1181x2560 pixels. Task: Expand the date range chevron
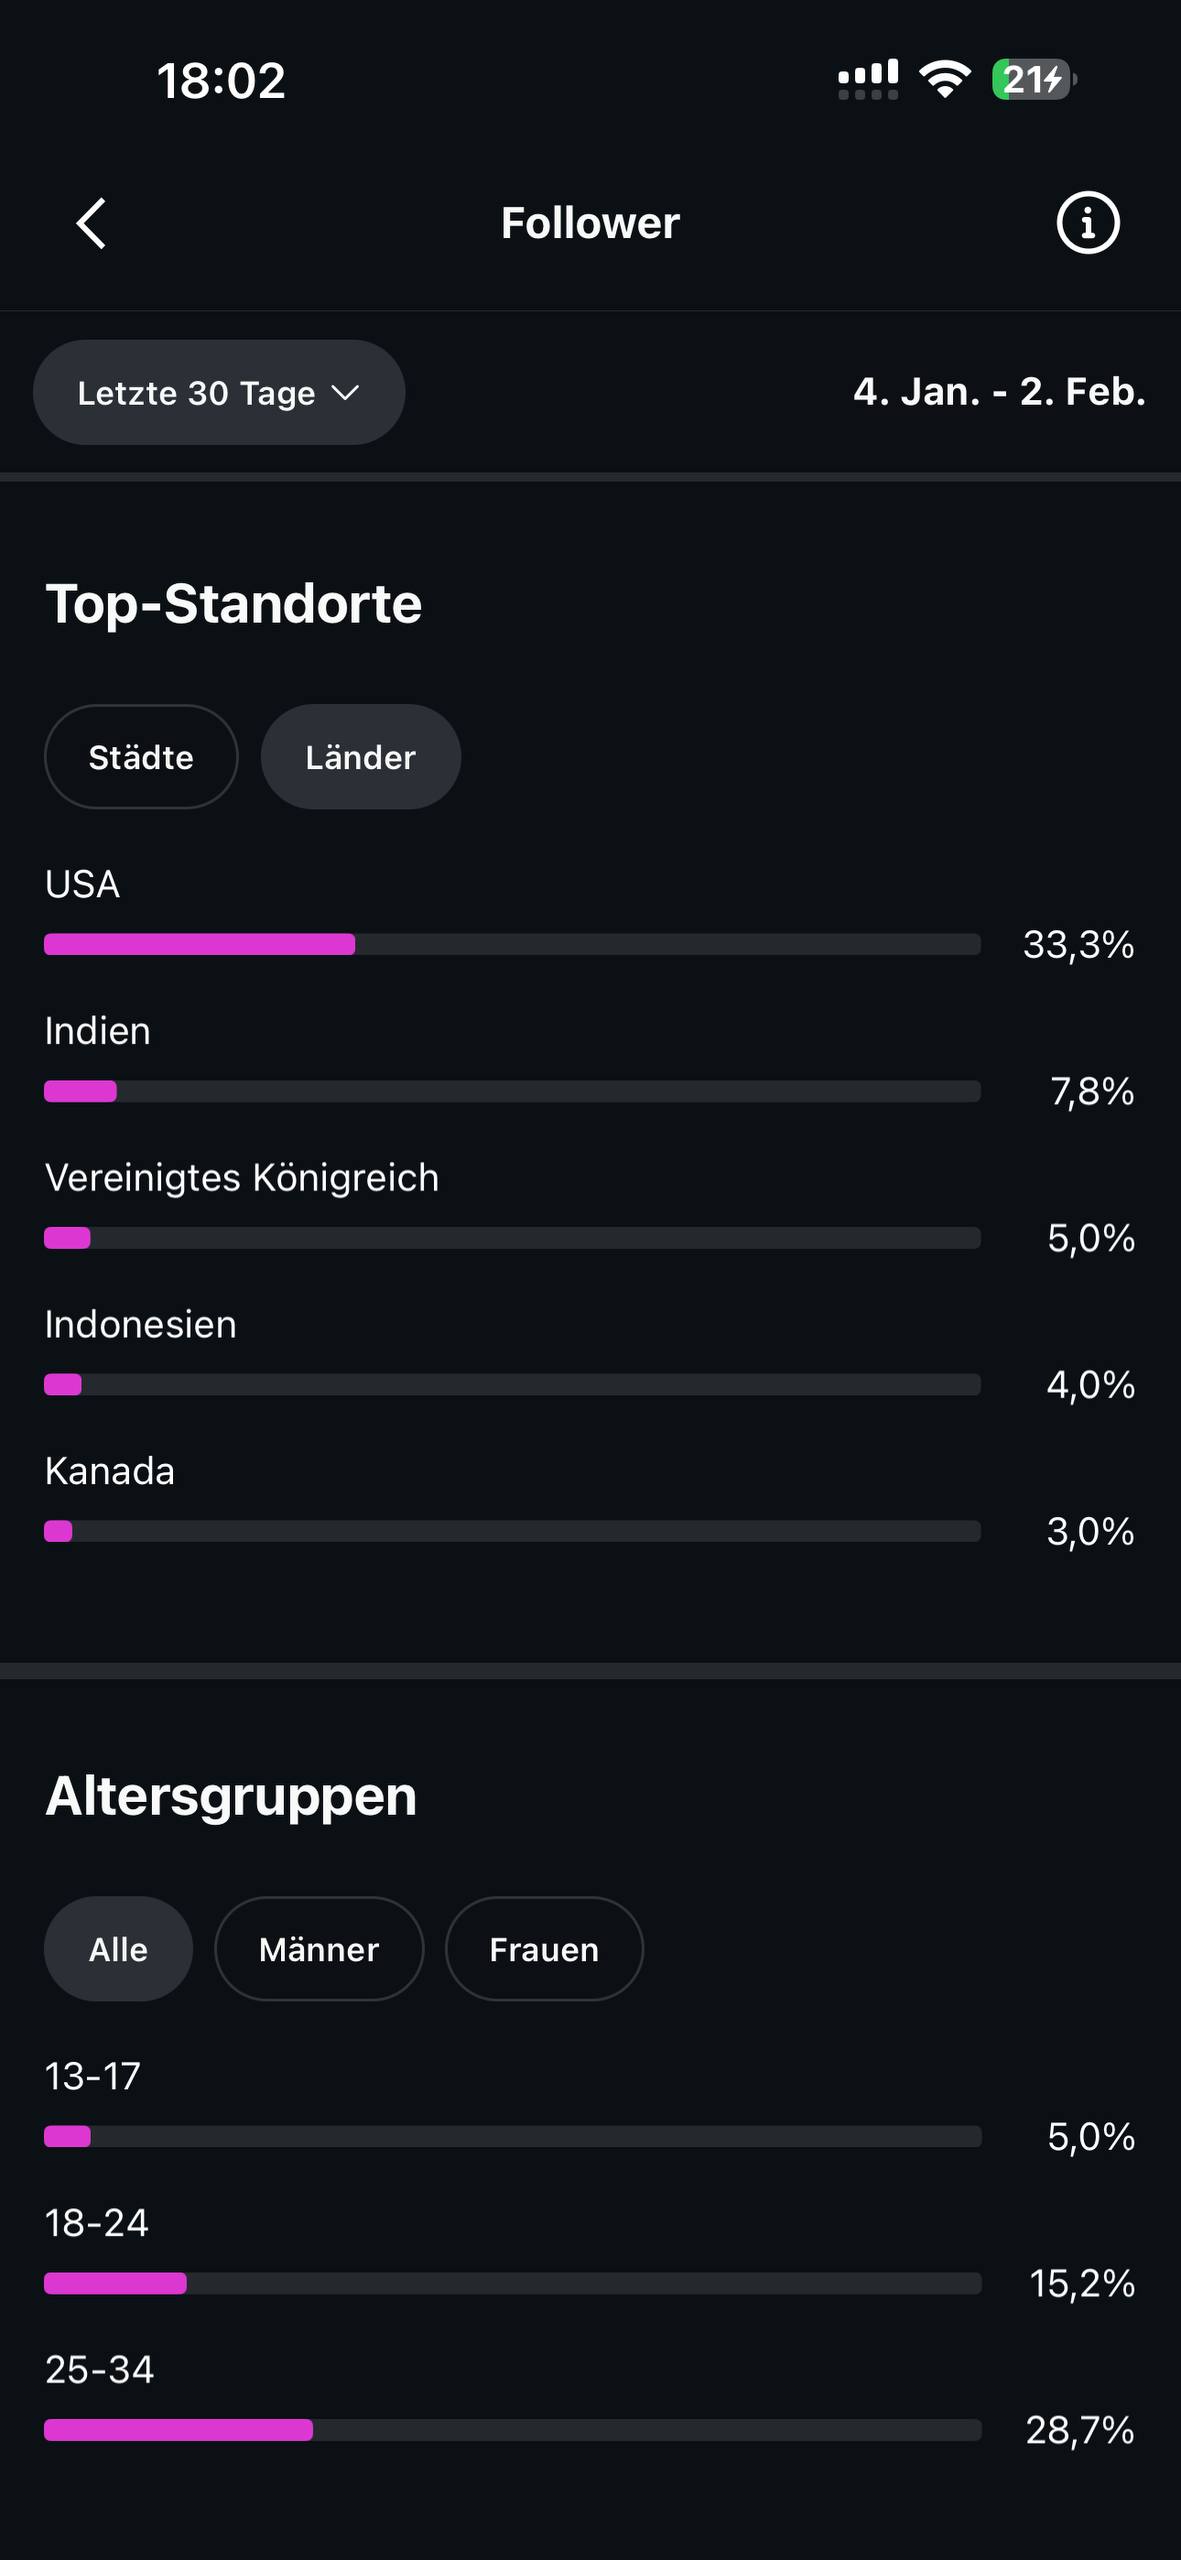tap(345, 393)
